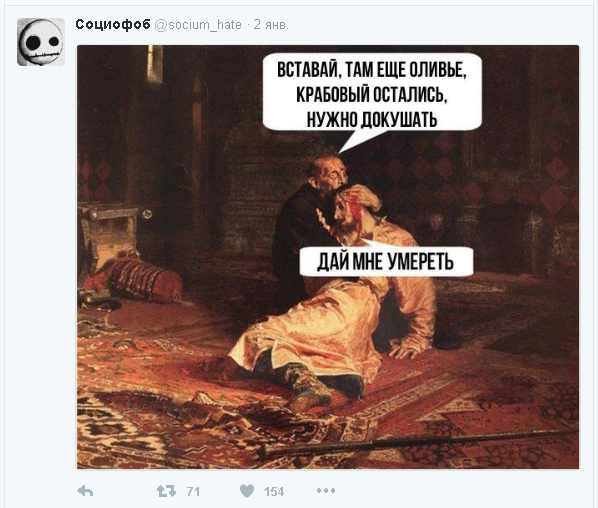Reply to the Социофоб tweet
This screenshot has height=508, width=598.
(85, 491)
